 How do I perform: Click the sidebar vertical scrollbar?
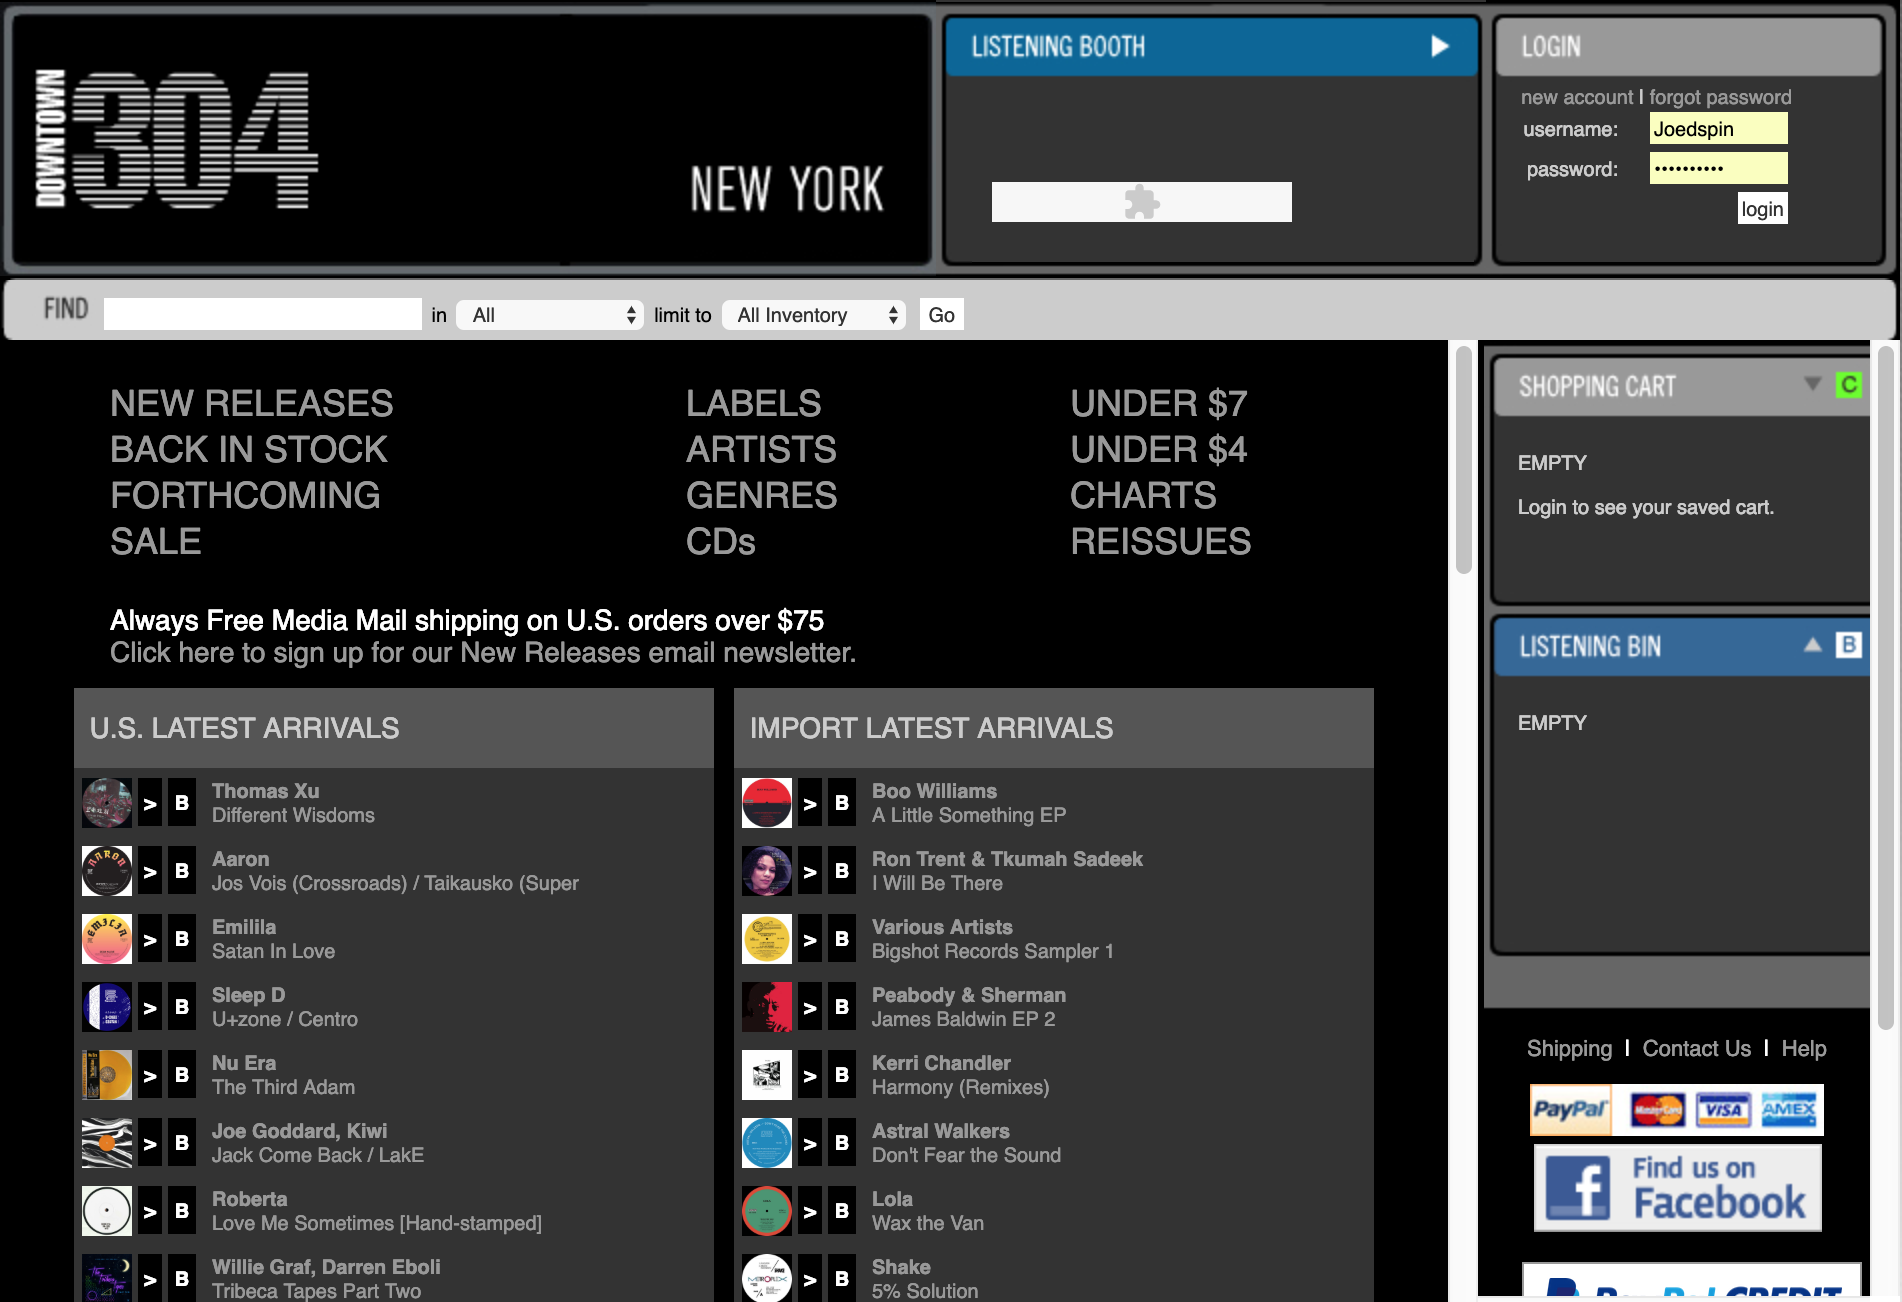pos(1886,686)
